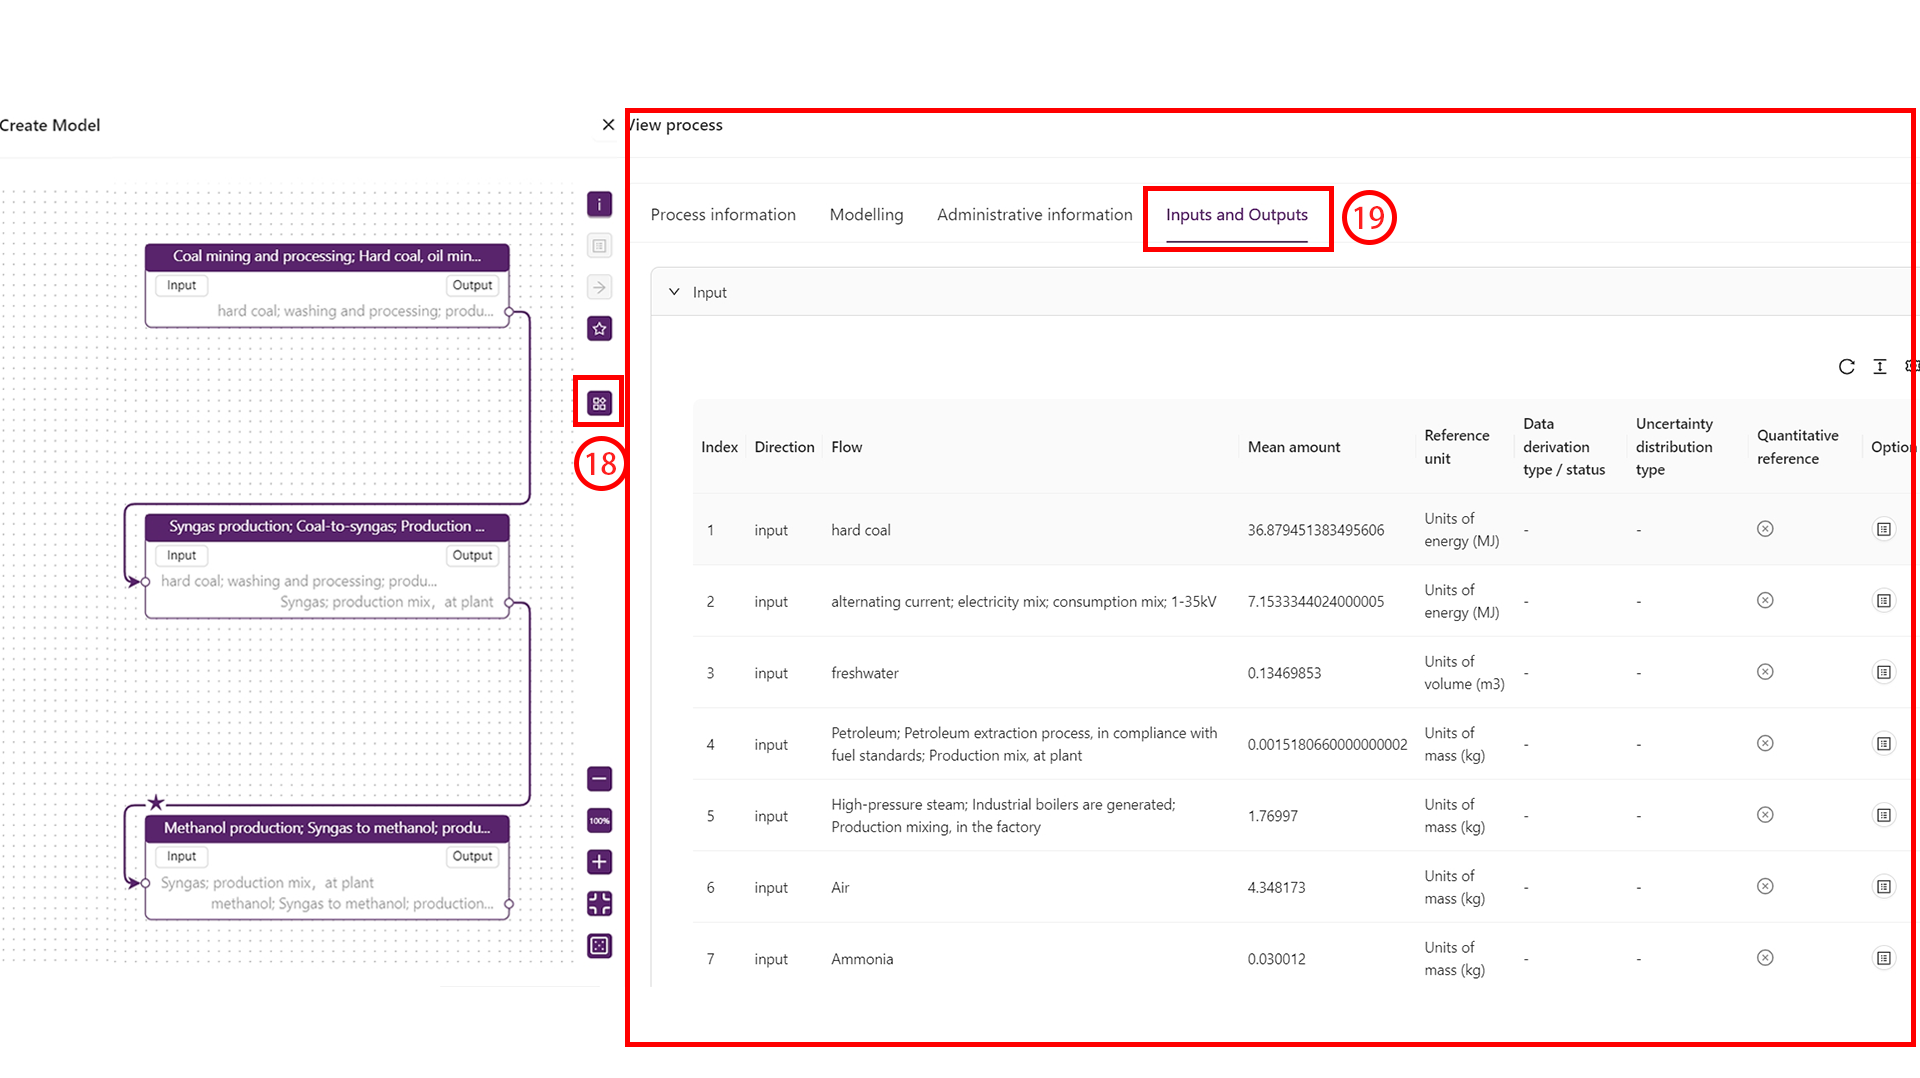Viewport: 1920px width, 1078px height.
Task: Click the model info icon in canvas toolbar
Action: [599, 205]
